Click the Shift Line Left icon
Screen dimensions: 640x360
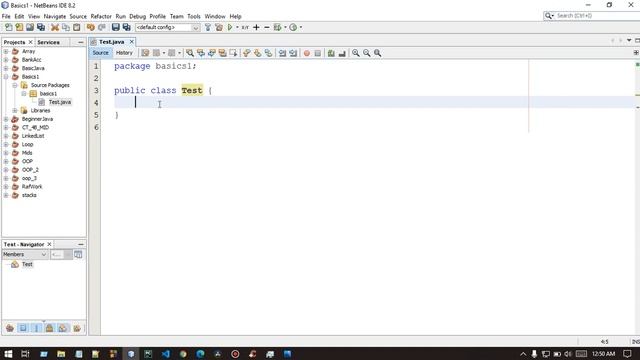point(282,53)
